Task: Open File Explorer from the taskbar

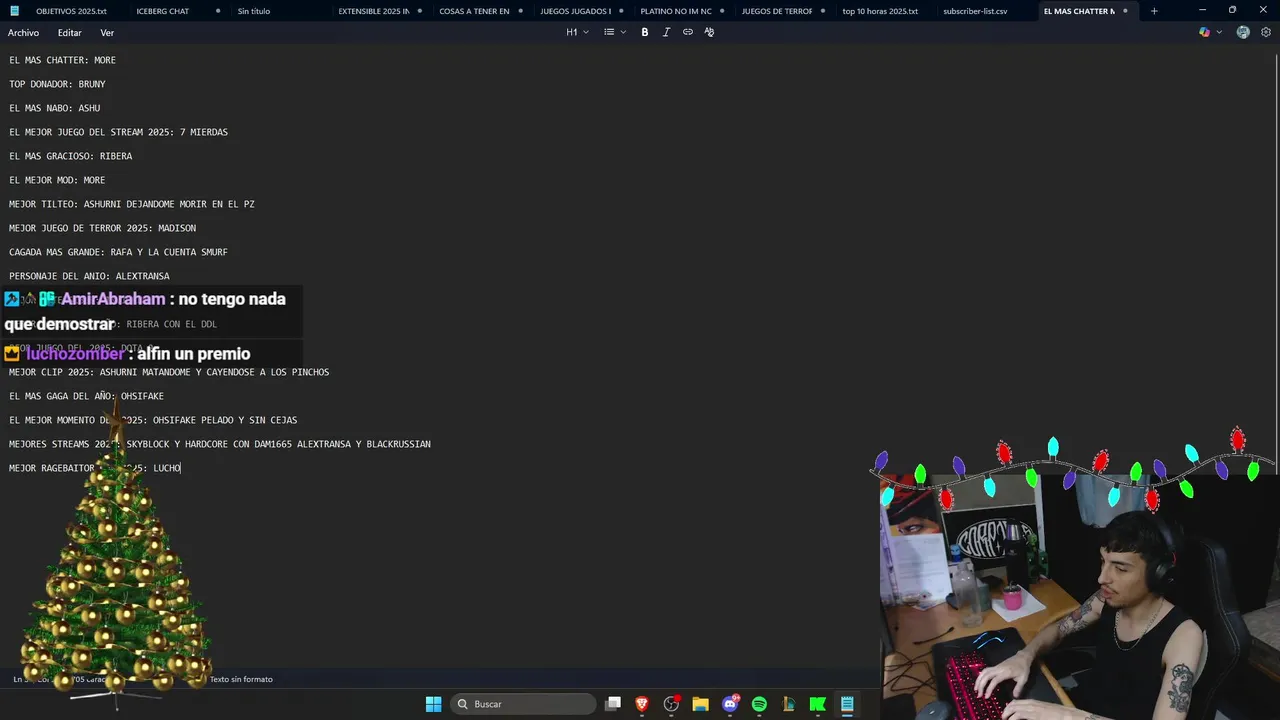Action: 700,704
